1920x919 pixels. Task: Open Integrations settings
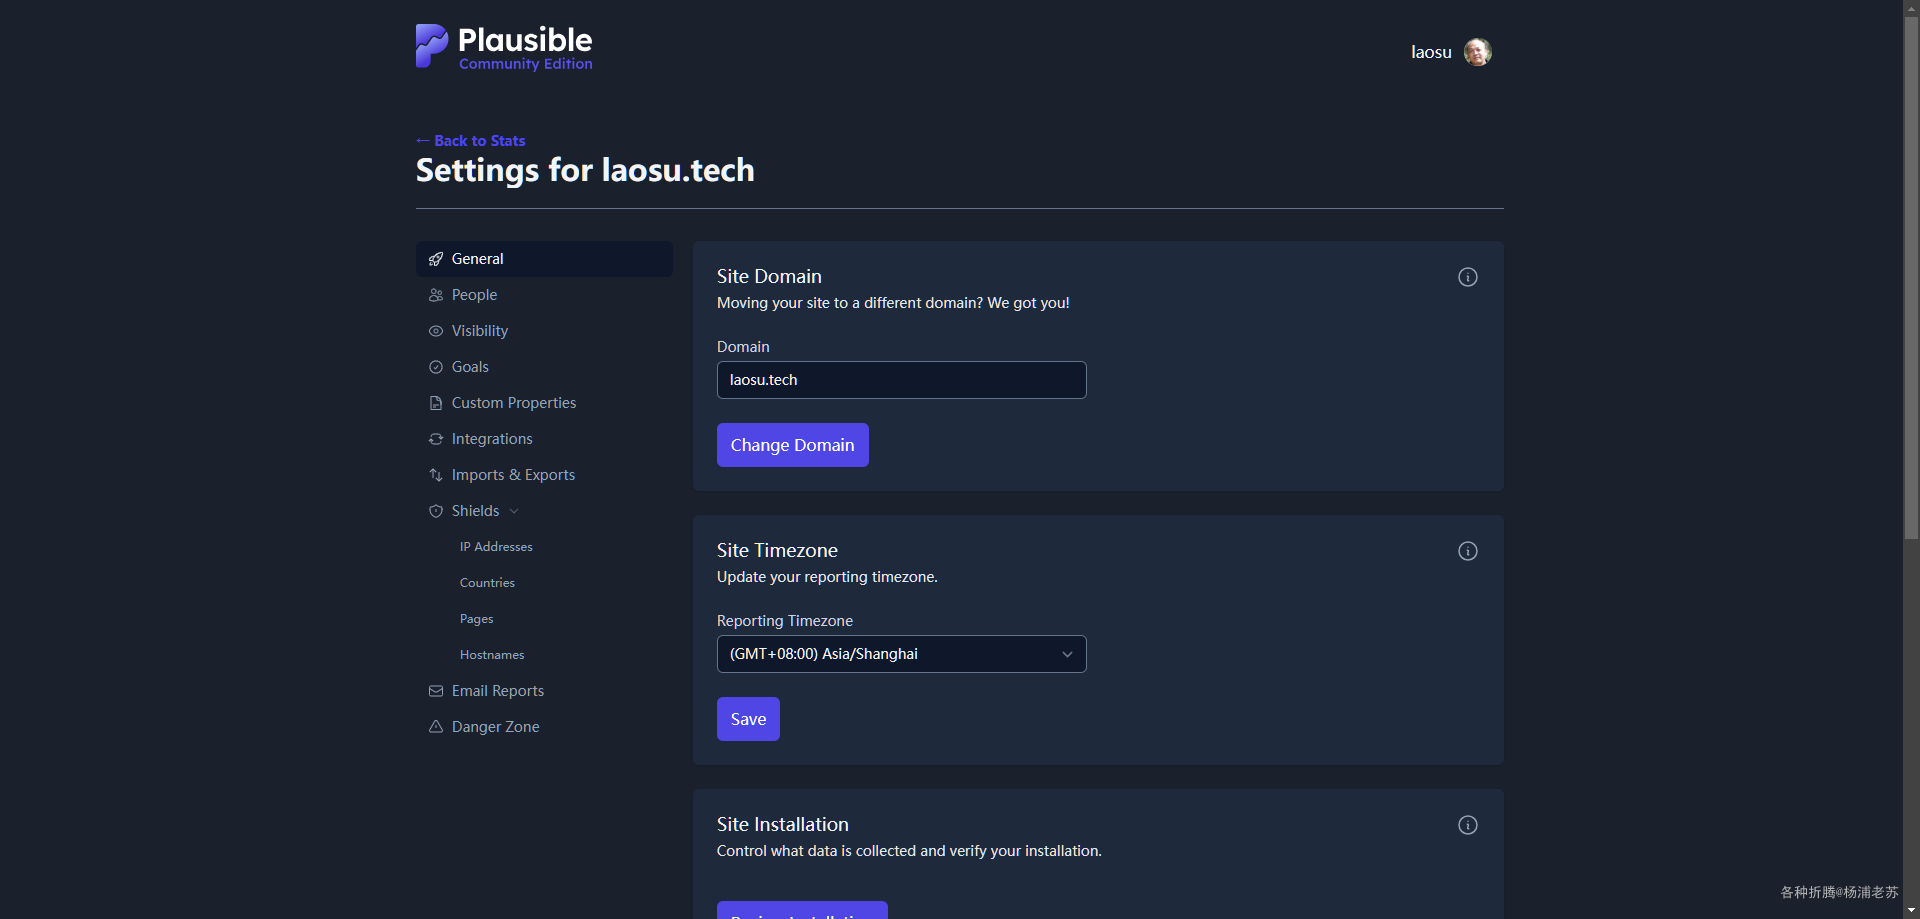coord(544,439)
